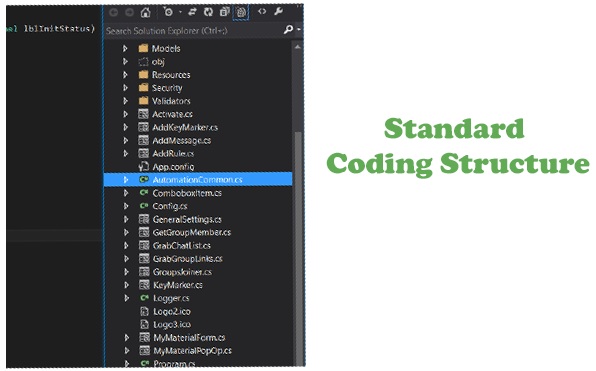
Task: Open the search options dropdown arrow
Action: point(299,29)
